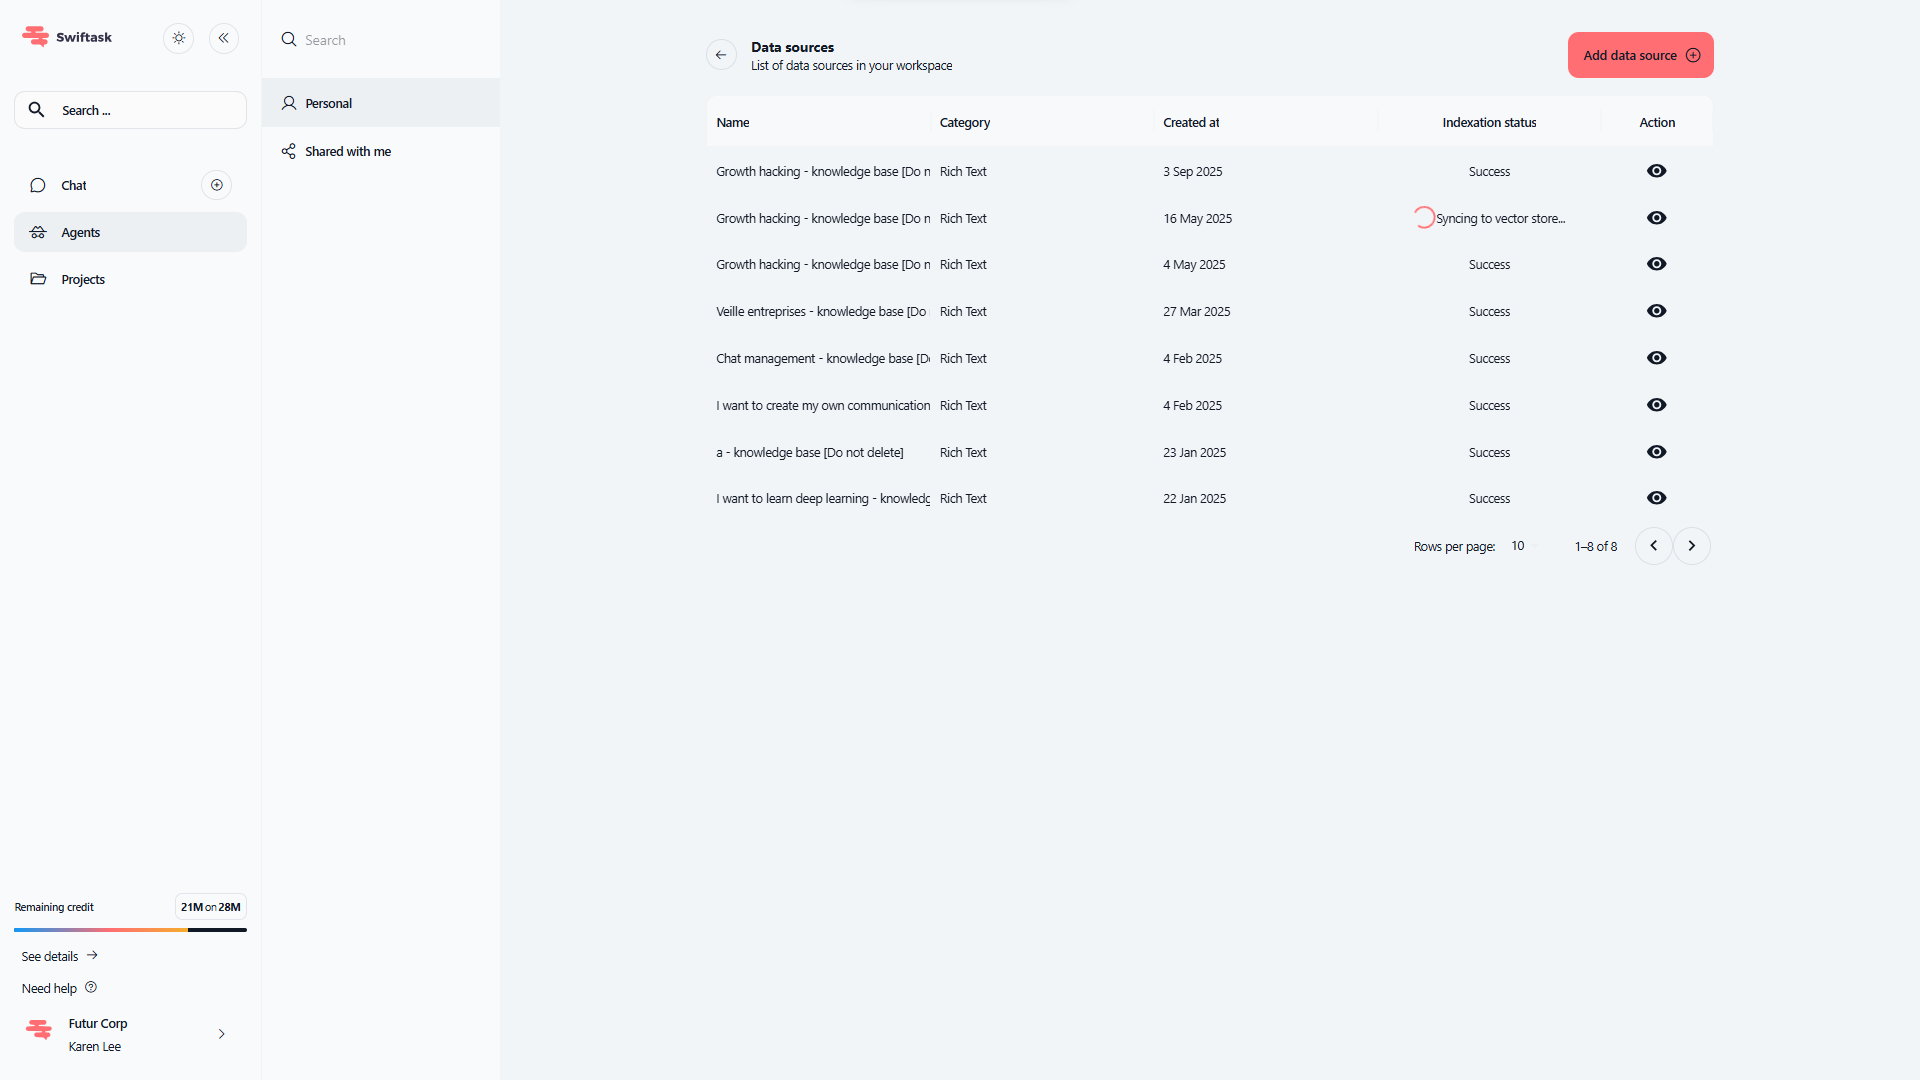Toggle the light/dark theme sun icon
Viewport: 1920px width, 1080px height.
click(x=178, y=38)
